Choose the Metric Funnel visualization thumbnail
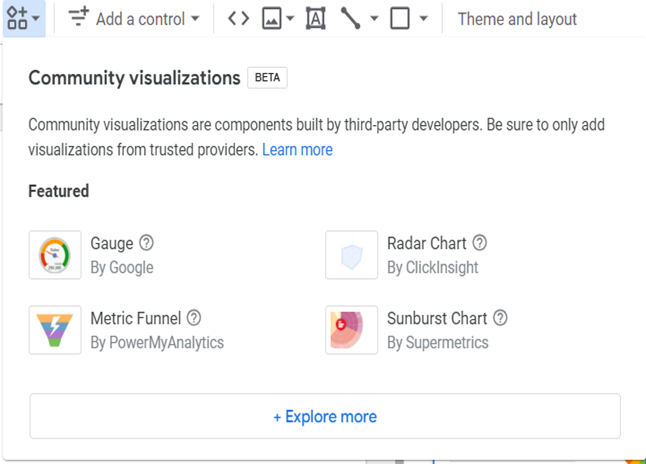This screenshot has width=646, height=464. click(x=56, y=330)
